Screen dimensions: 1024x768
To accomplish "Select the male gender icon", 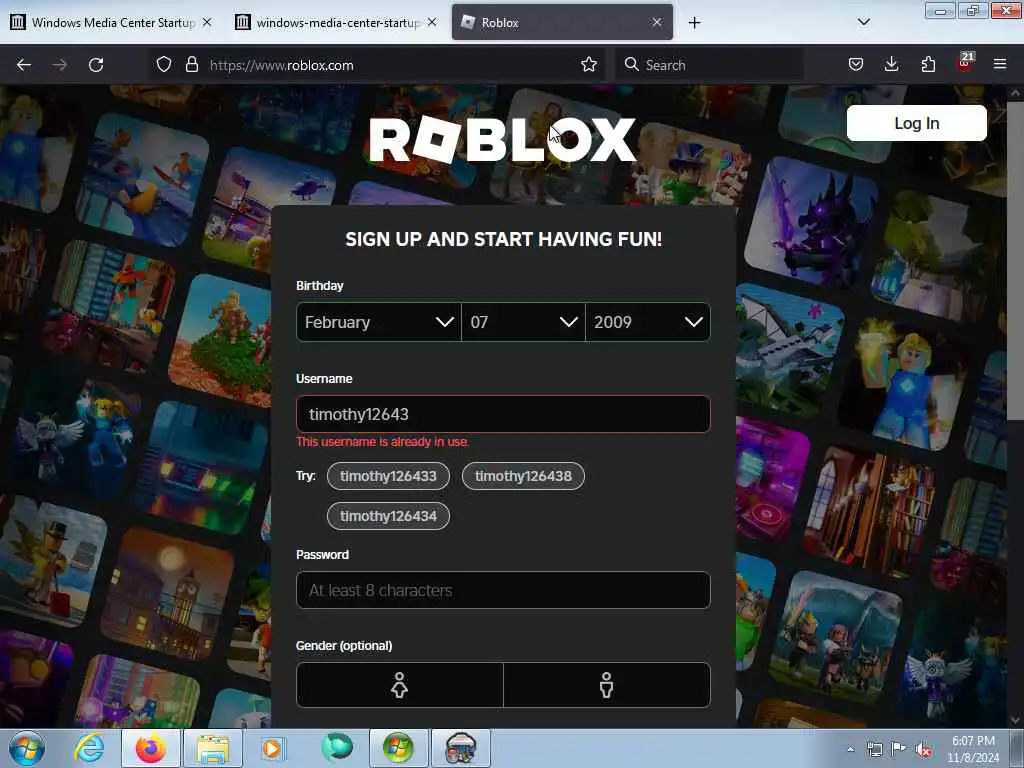I will pos(607,685).
